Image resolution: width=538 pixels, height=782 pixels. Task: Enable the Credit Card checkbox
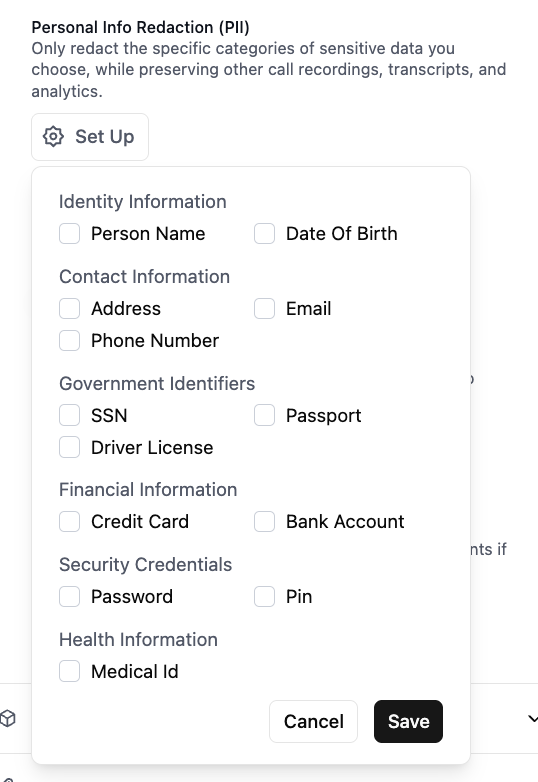(x=69, y=522)
